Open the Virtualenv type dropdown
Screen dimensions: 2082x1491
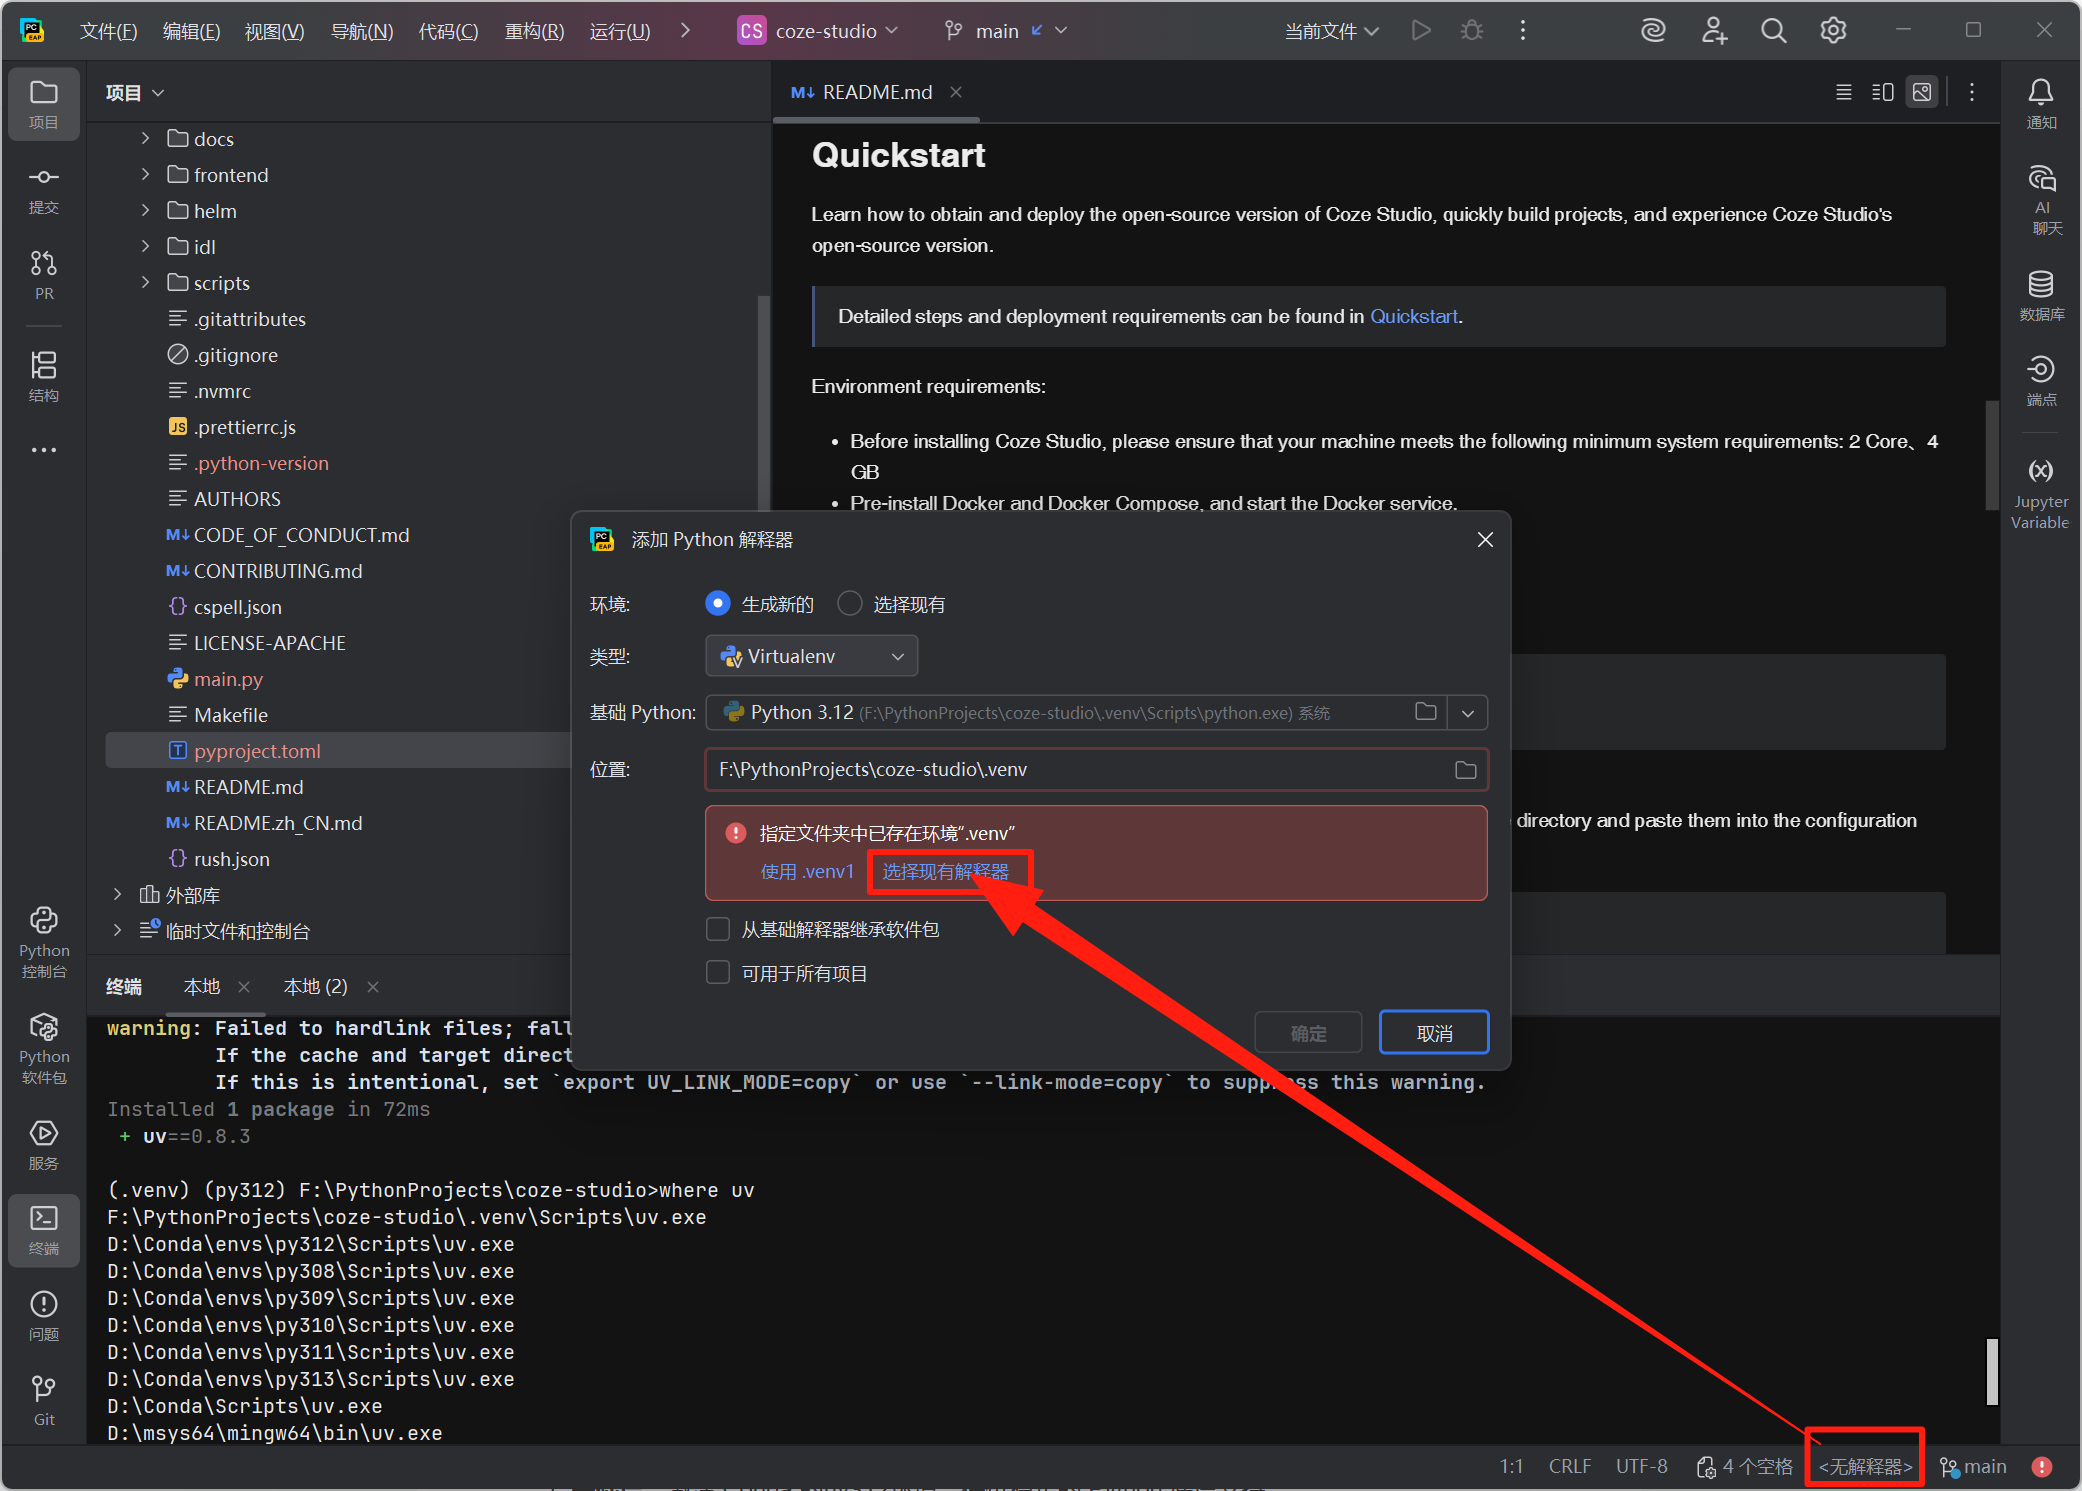point(811,656)
